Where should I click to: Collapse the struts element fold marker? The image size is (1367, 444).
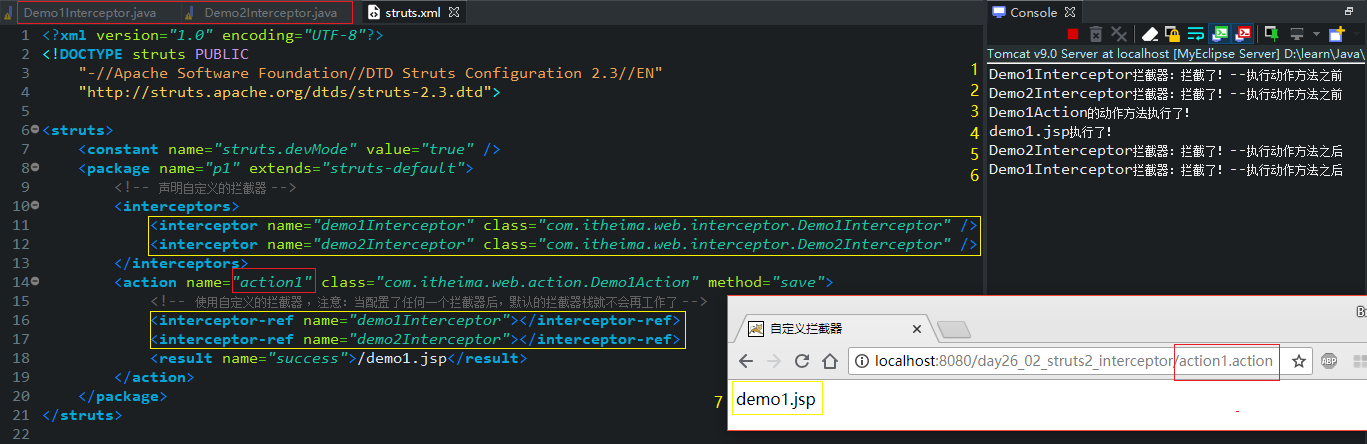[35, 130]
